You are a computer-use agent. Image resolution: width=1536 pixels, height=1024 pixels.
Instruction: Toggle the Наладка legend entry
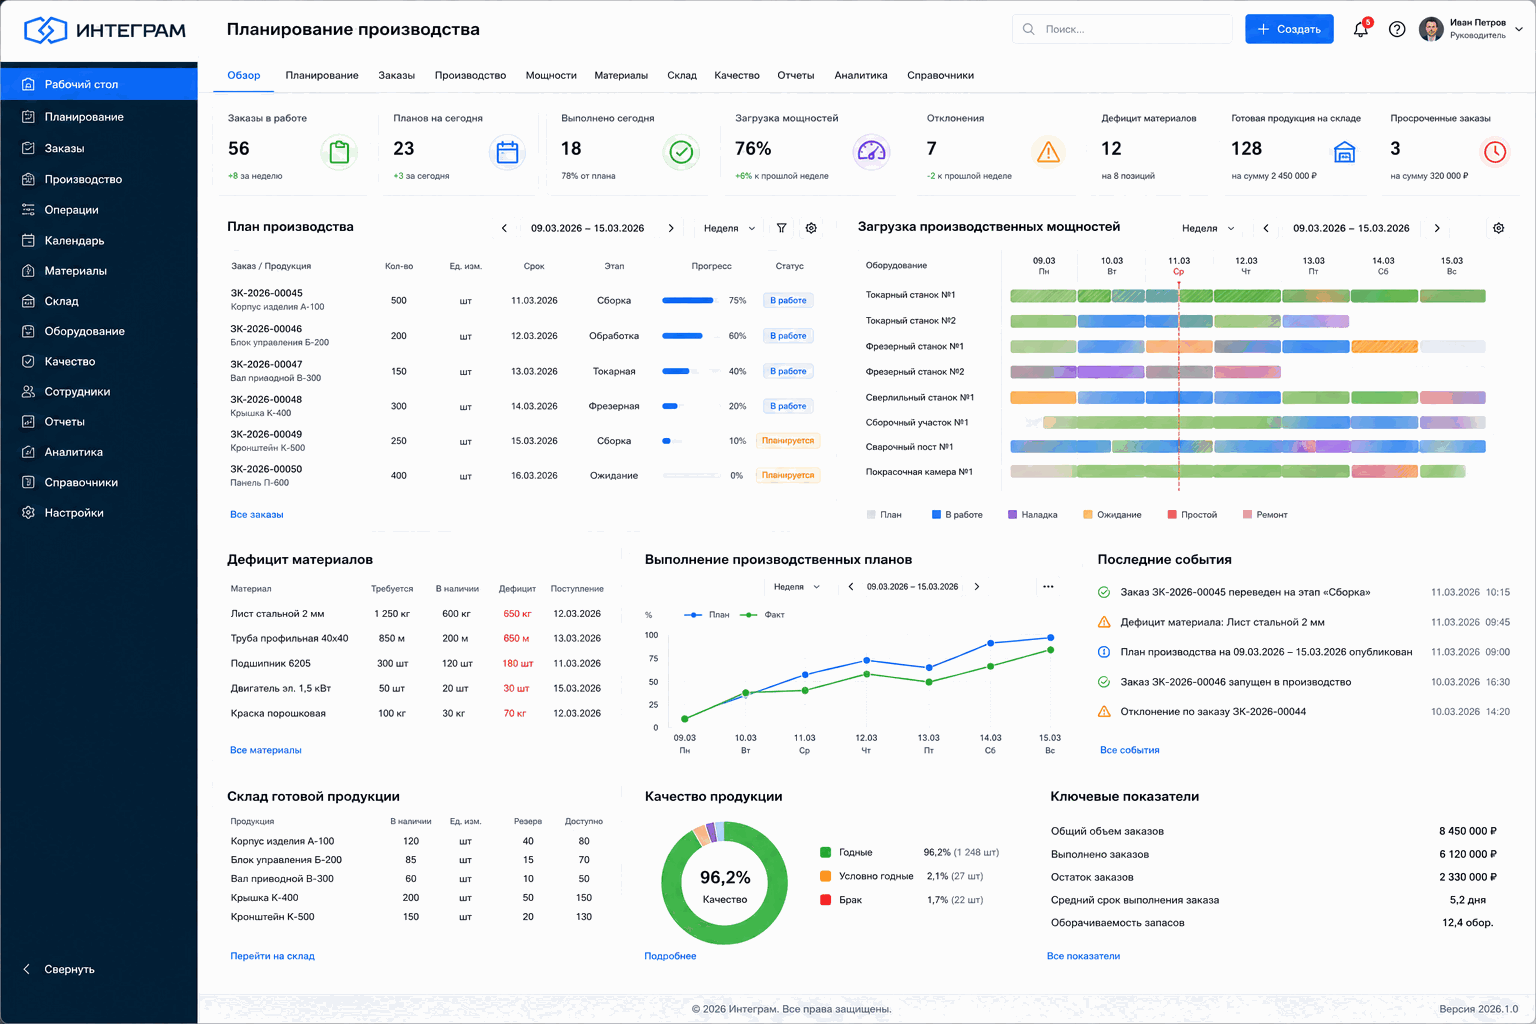point(1033,515)
